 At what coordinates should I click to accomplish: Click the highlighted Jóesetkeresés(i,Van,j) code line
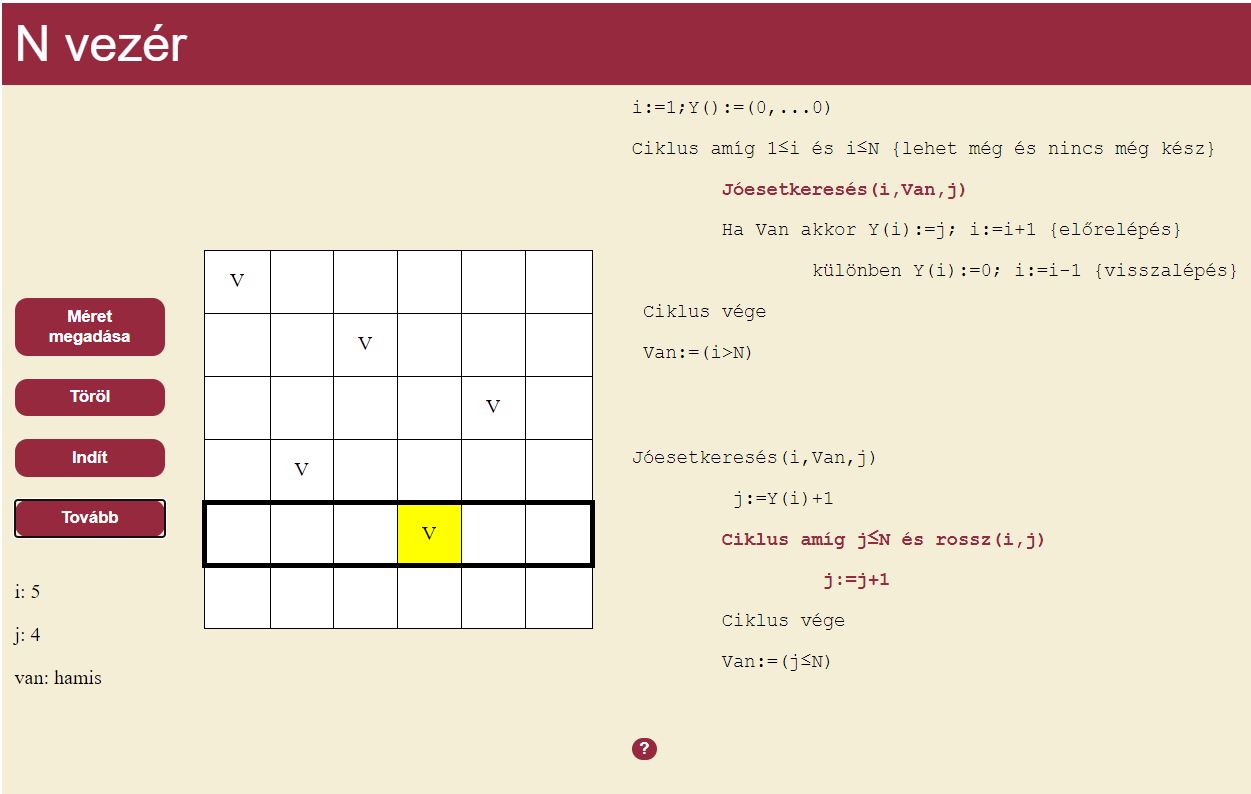844,189
